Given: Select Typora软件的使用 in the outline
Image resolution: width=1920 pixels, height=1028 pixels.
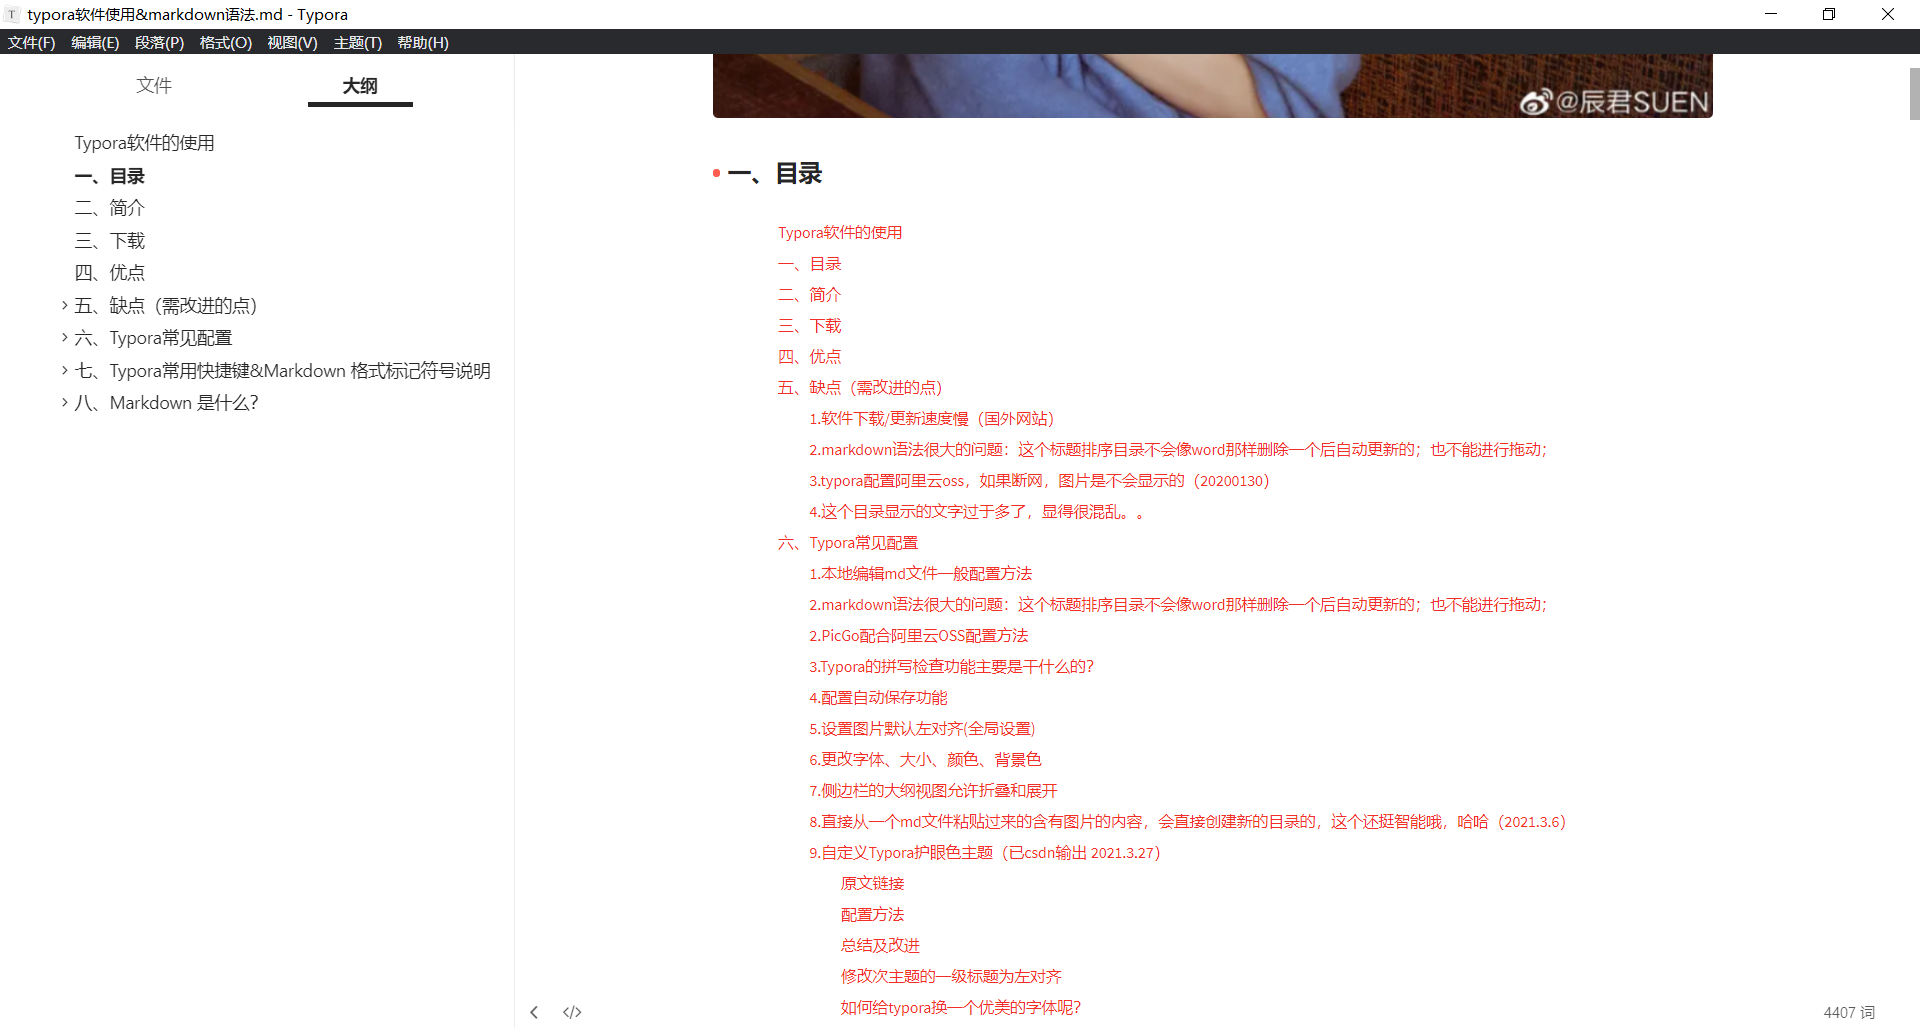Looking at the screenshot, I should click(144, 143).
